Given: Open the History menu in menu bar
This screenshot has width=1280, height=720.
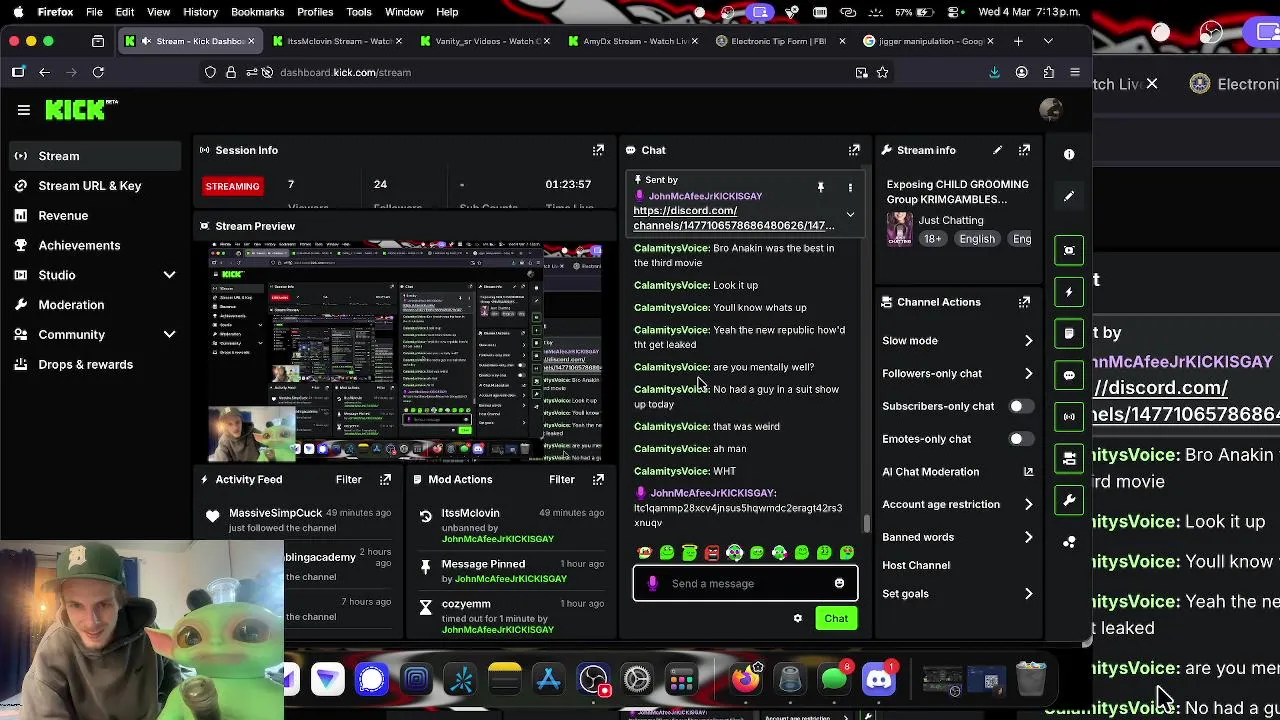Looking at the screenshot, I should [x=200, y=12].
